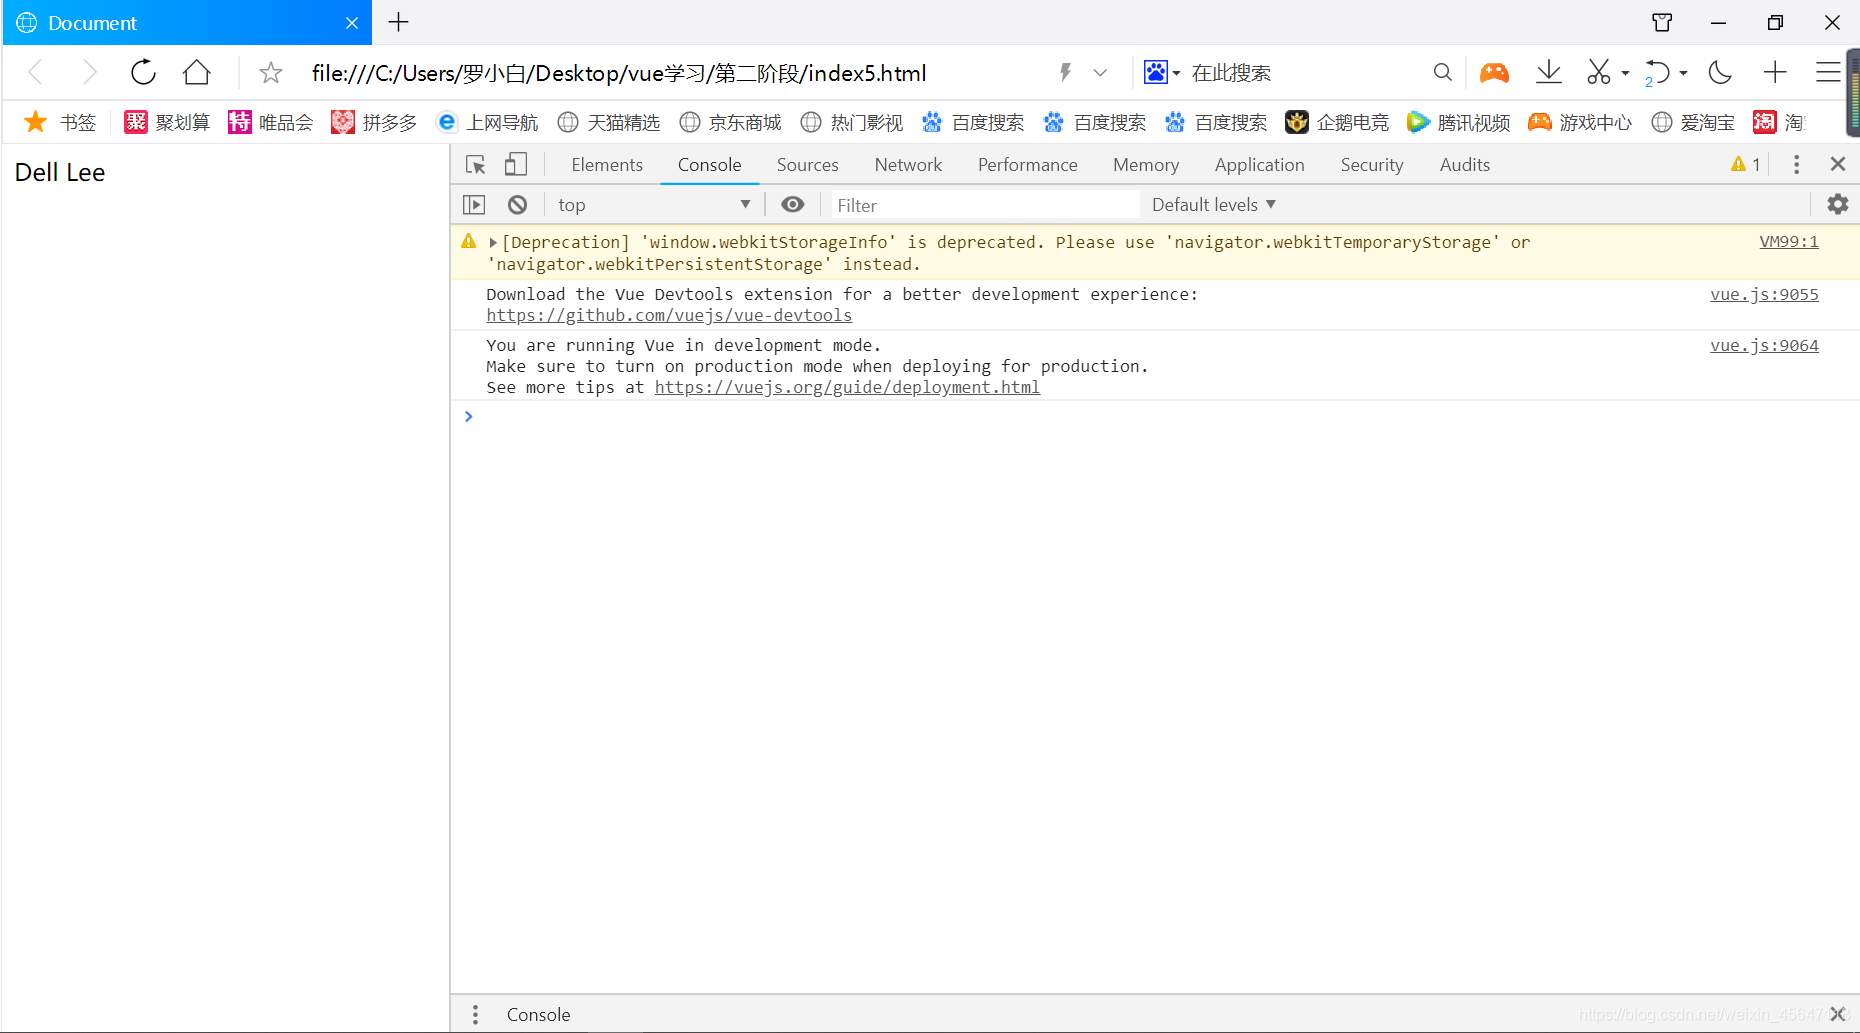Toggle night mode moon icon
Screen dimensions: 1860x1033
click(1720, 72)
